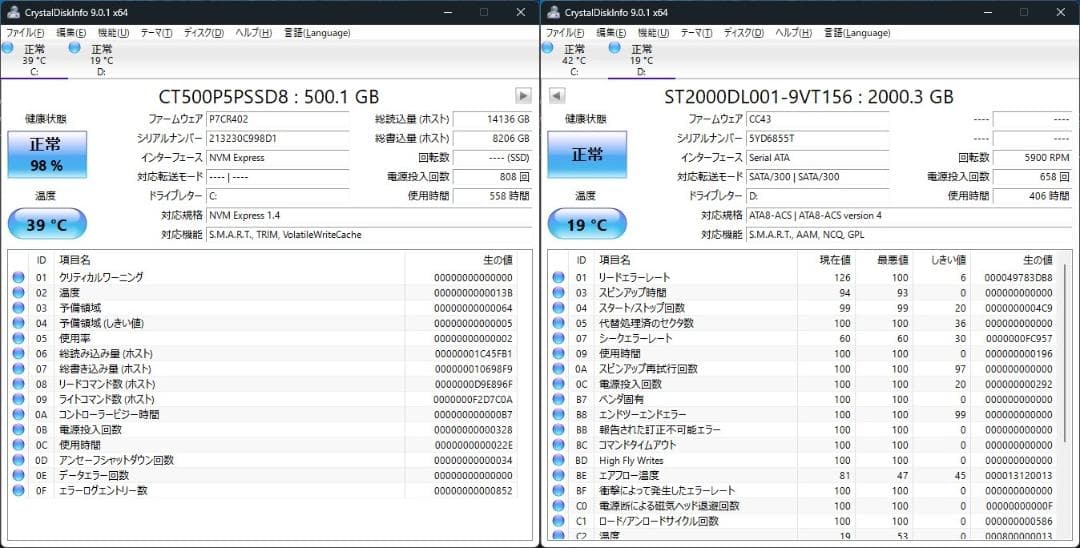The width and height of the screenshot is (1080, 548).
Task: Open ヘルプ menu in left window
Action: [254, 32]
